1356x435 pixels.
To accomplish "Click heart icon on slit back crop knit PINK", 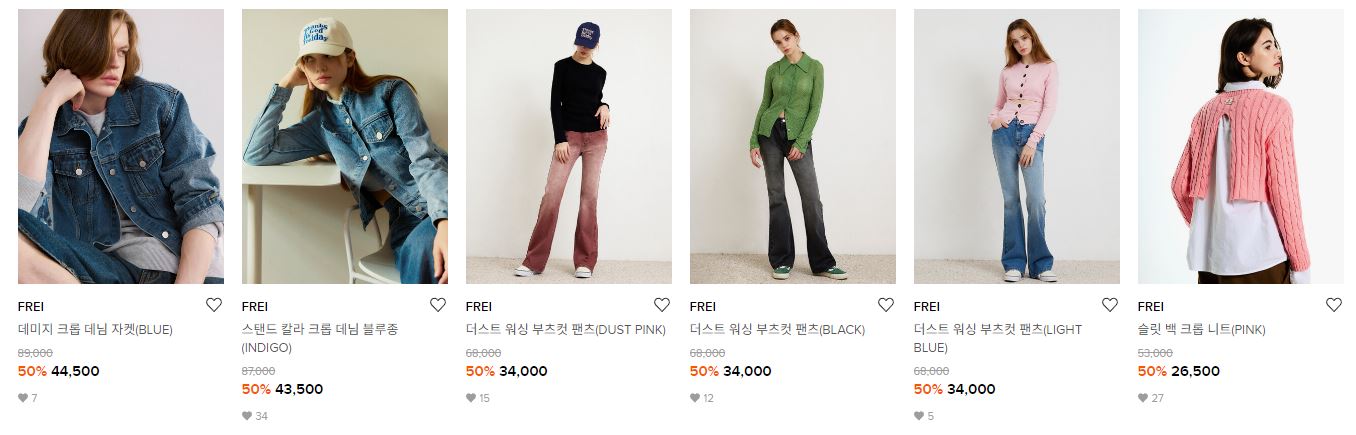I will point(1333,305).
